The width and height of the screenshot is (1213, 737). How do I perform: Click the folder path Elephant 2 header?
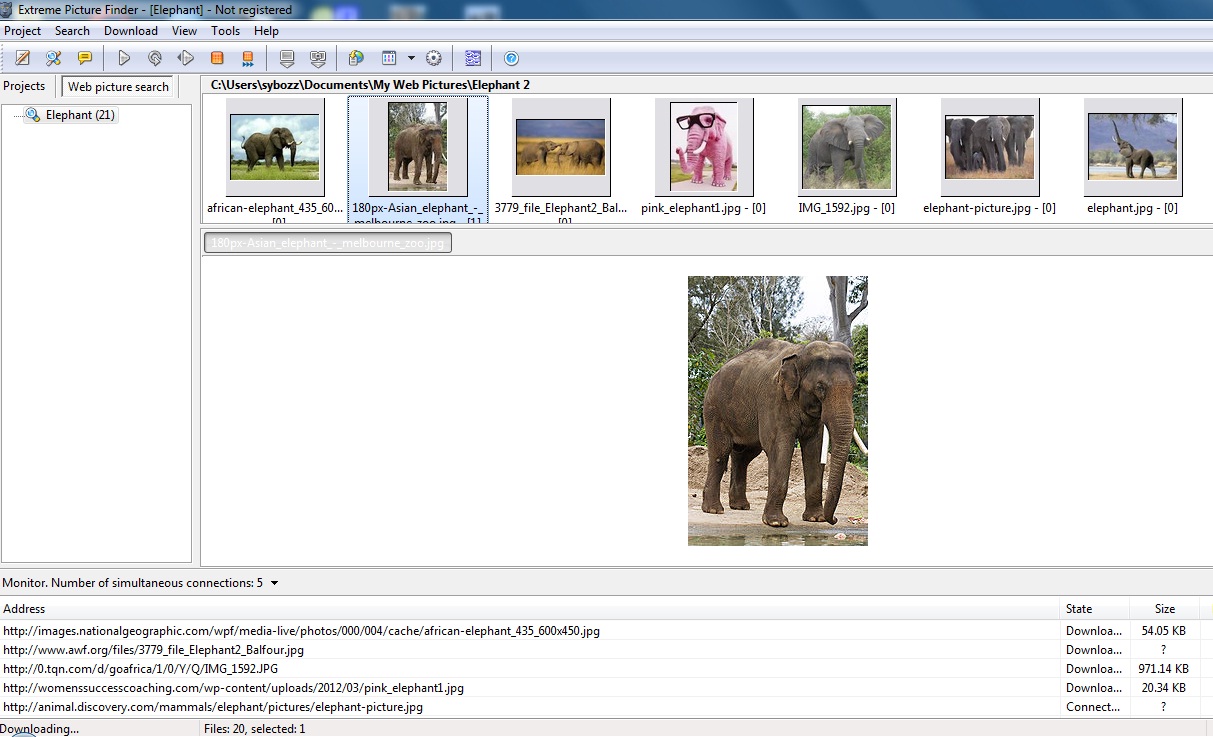pyautogui.click(x=370, y=85)
